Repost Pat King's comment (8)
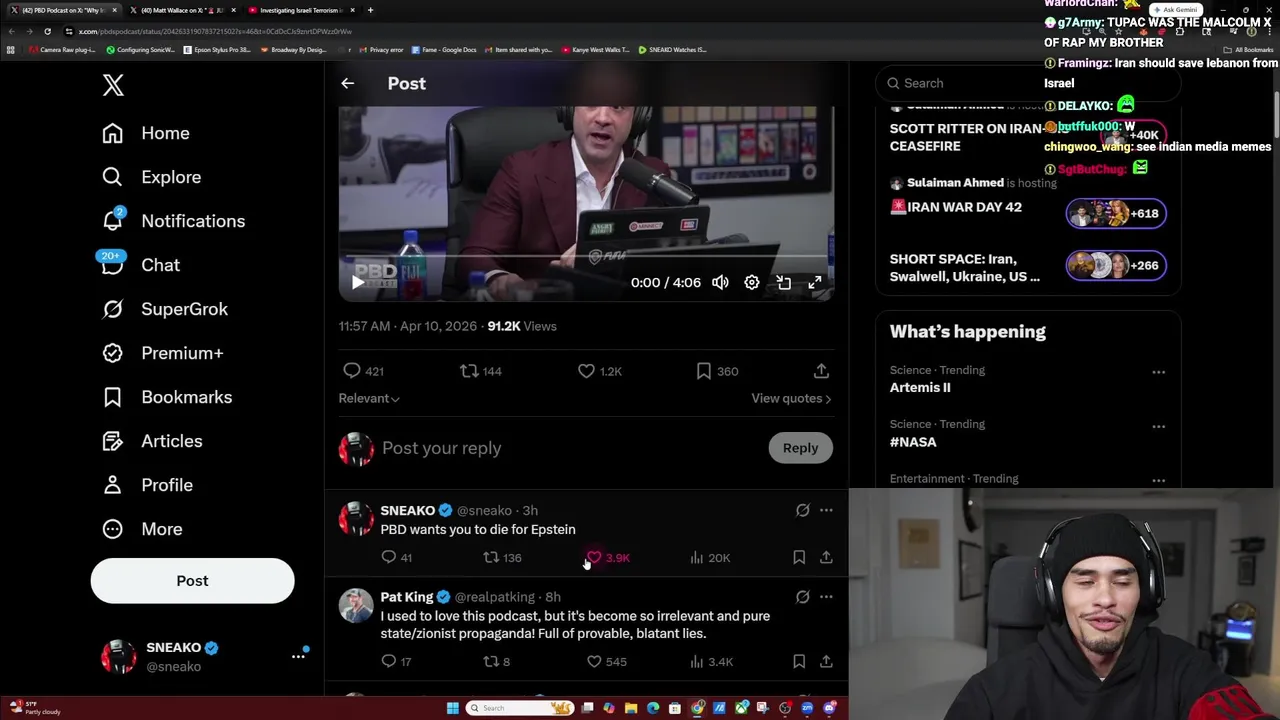This screenshot has width=1280, height=720. pos(497,662)
